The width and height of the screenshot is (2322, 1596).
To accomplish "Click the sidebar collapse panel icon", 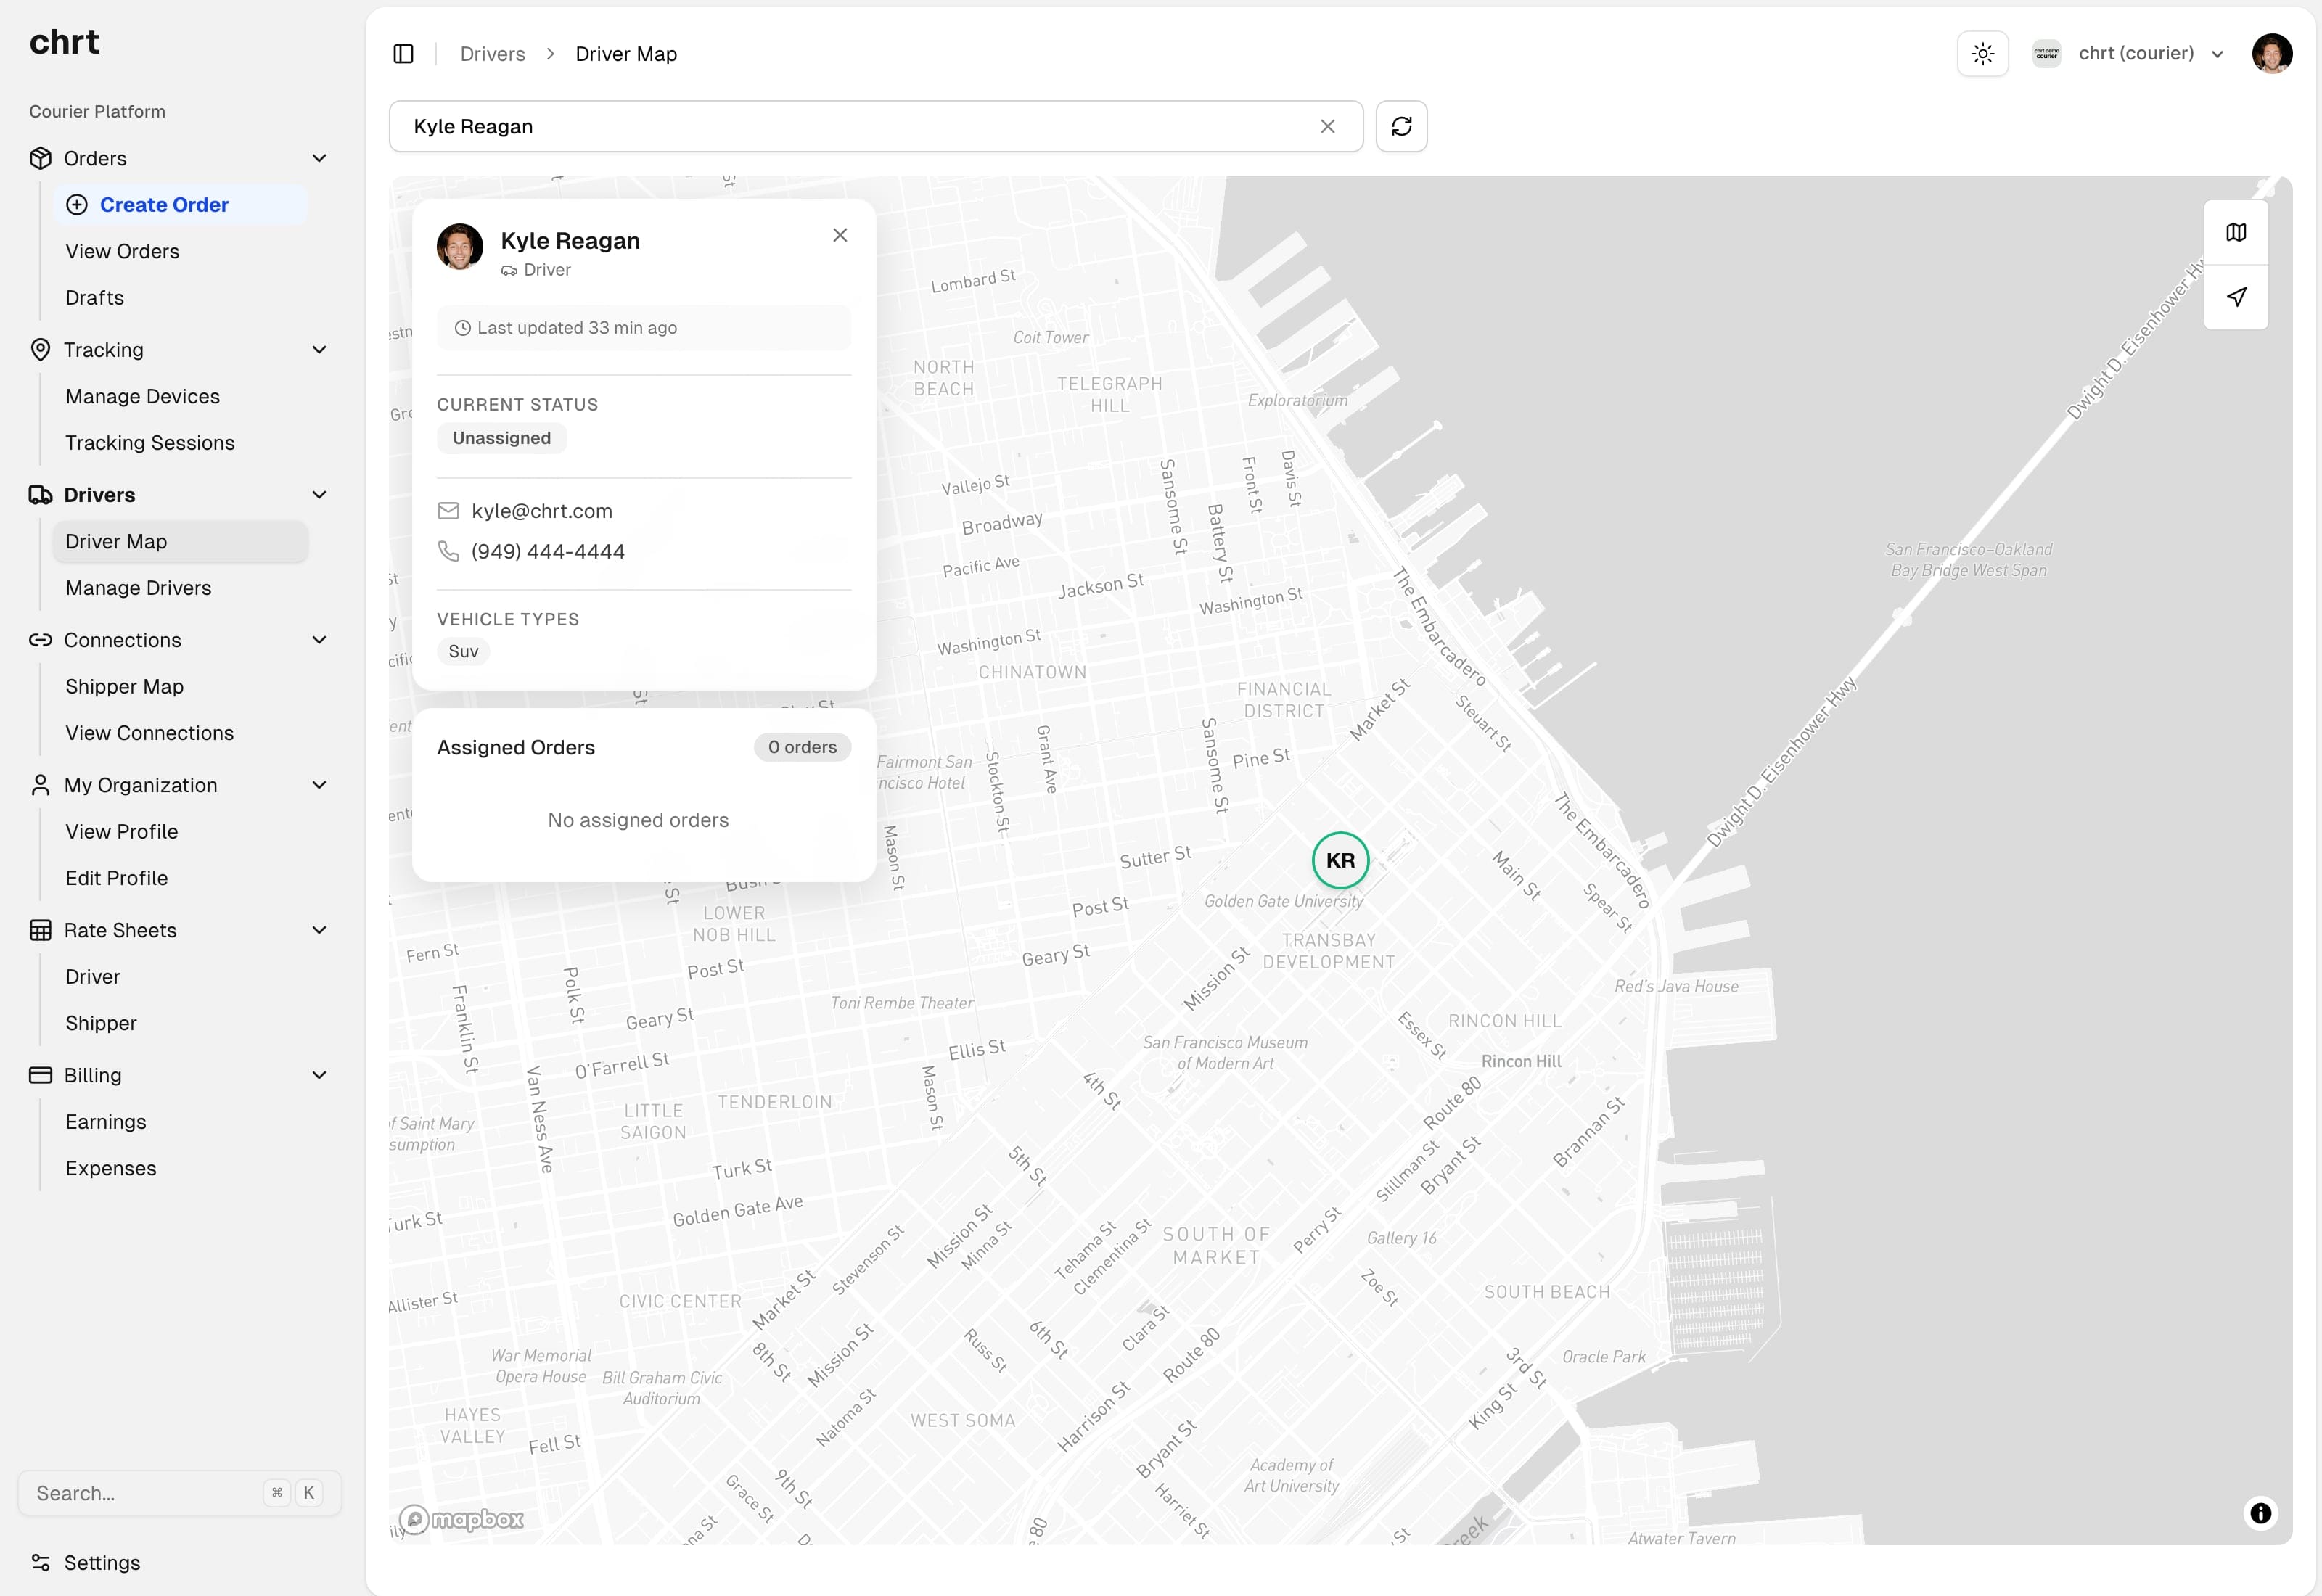I will coord(404,53).
